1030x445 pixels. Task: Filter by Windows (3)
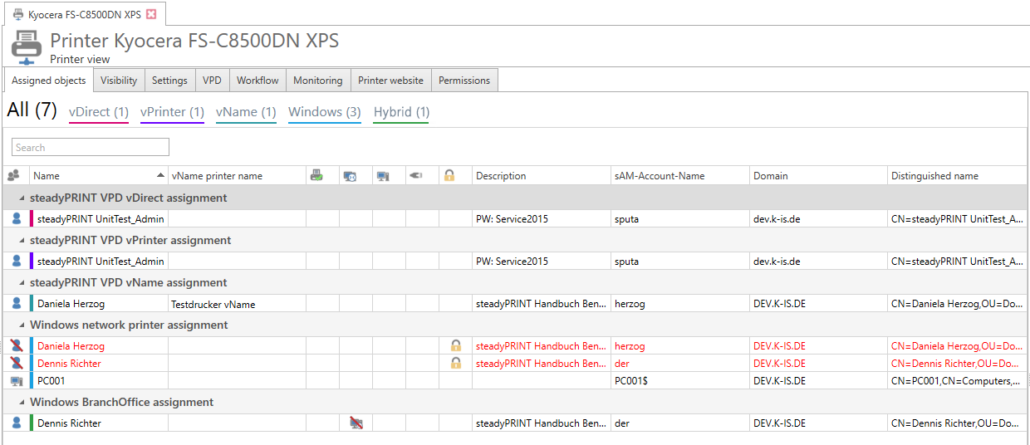click(325, 112)
